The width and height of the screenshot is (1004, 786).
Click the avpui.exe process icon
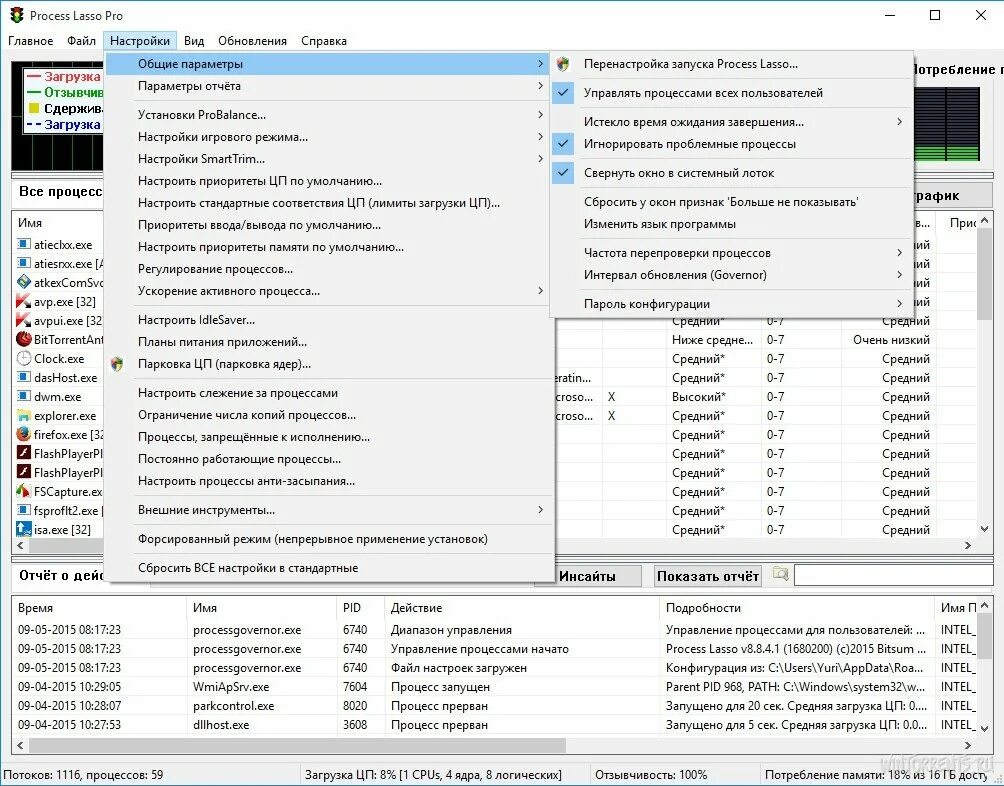coord(24,320)
